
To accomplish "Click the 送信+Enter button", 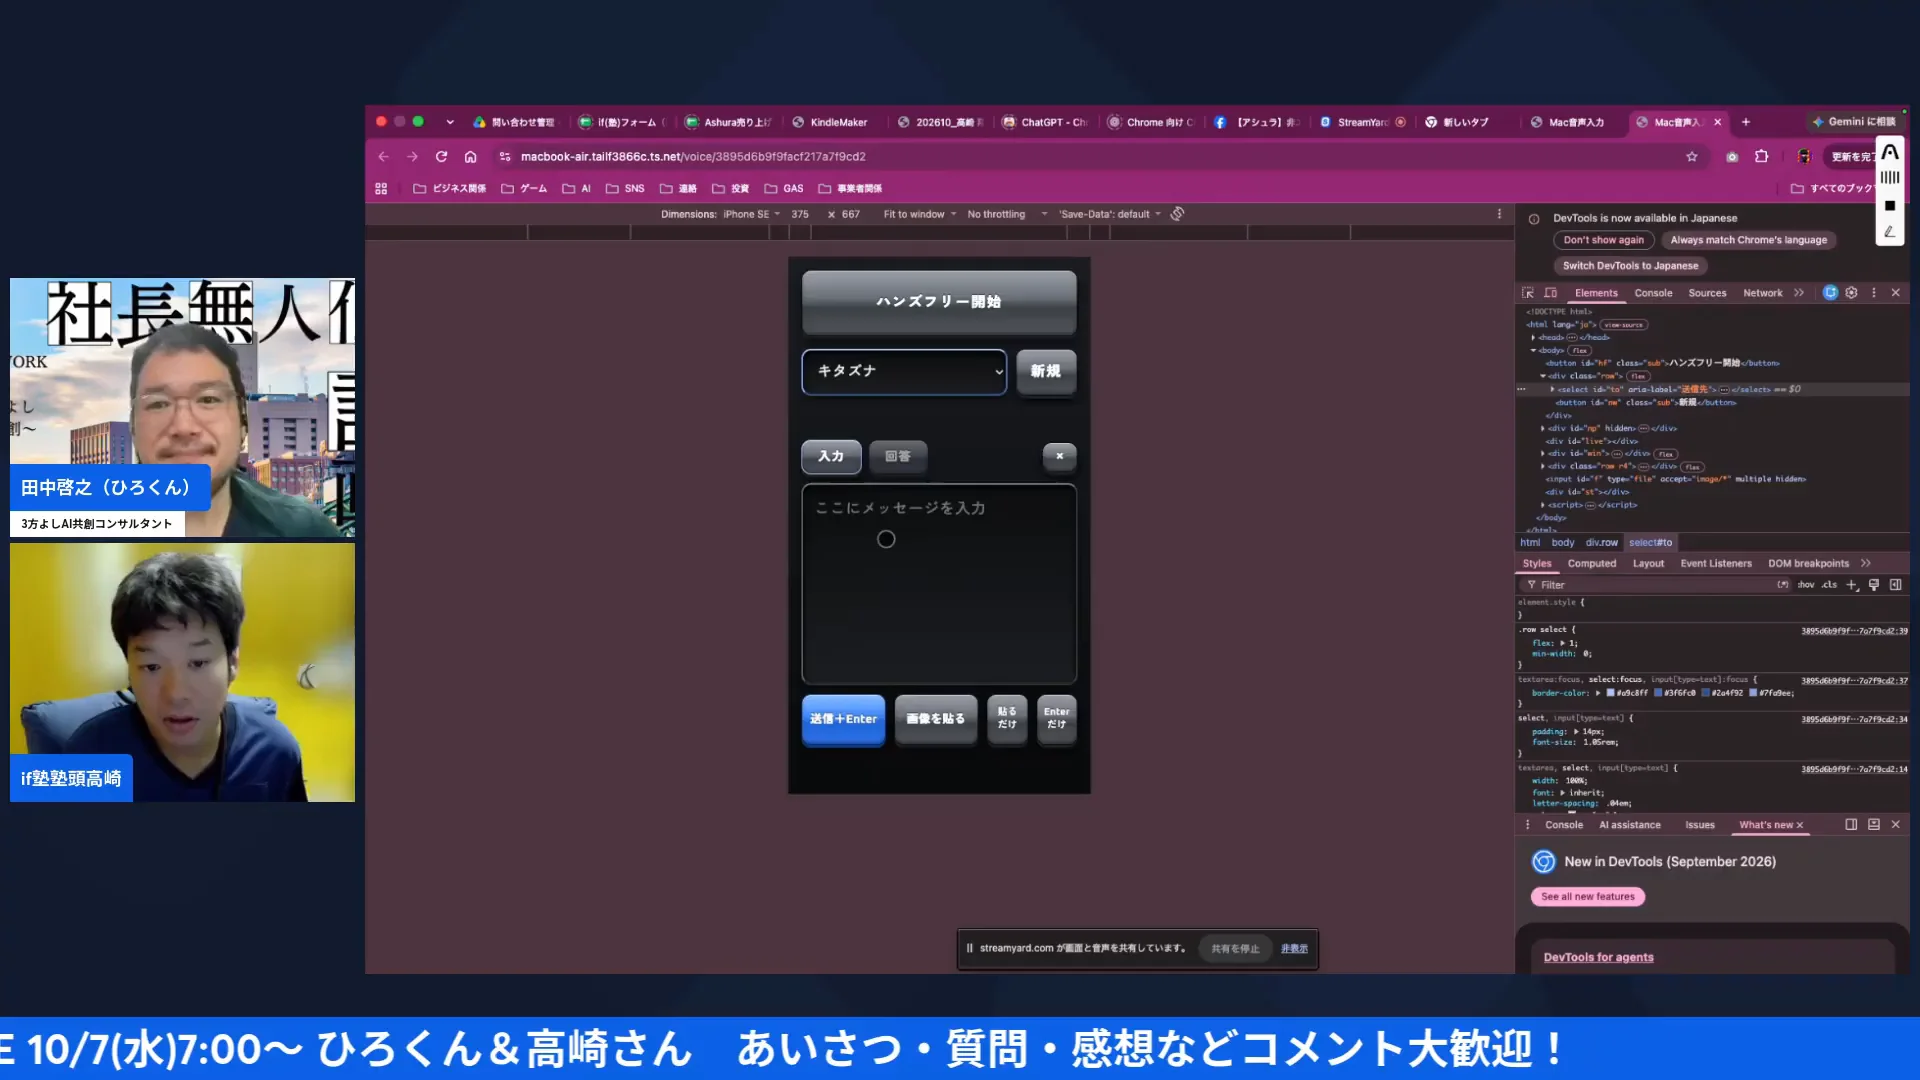I will click(843, 719).
